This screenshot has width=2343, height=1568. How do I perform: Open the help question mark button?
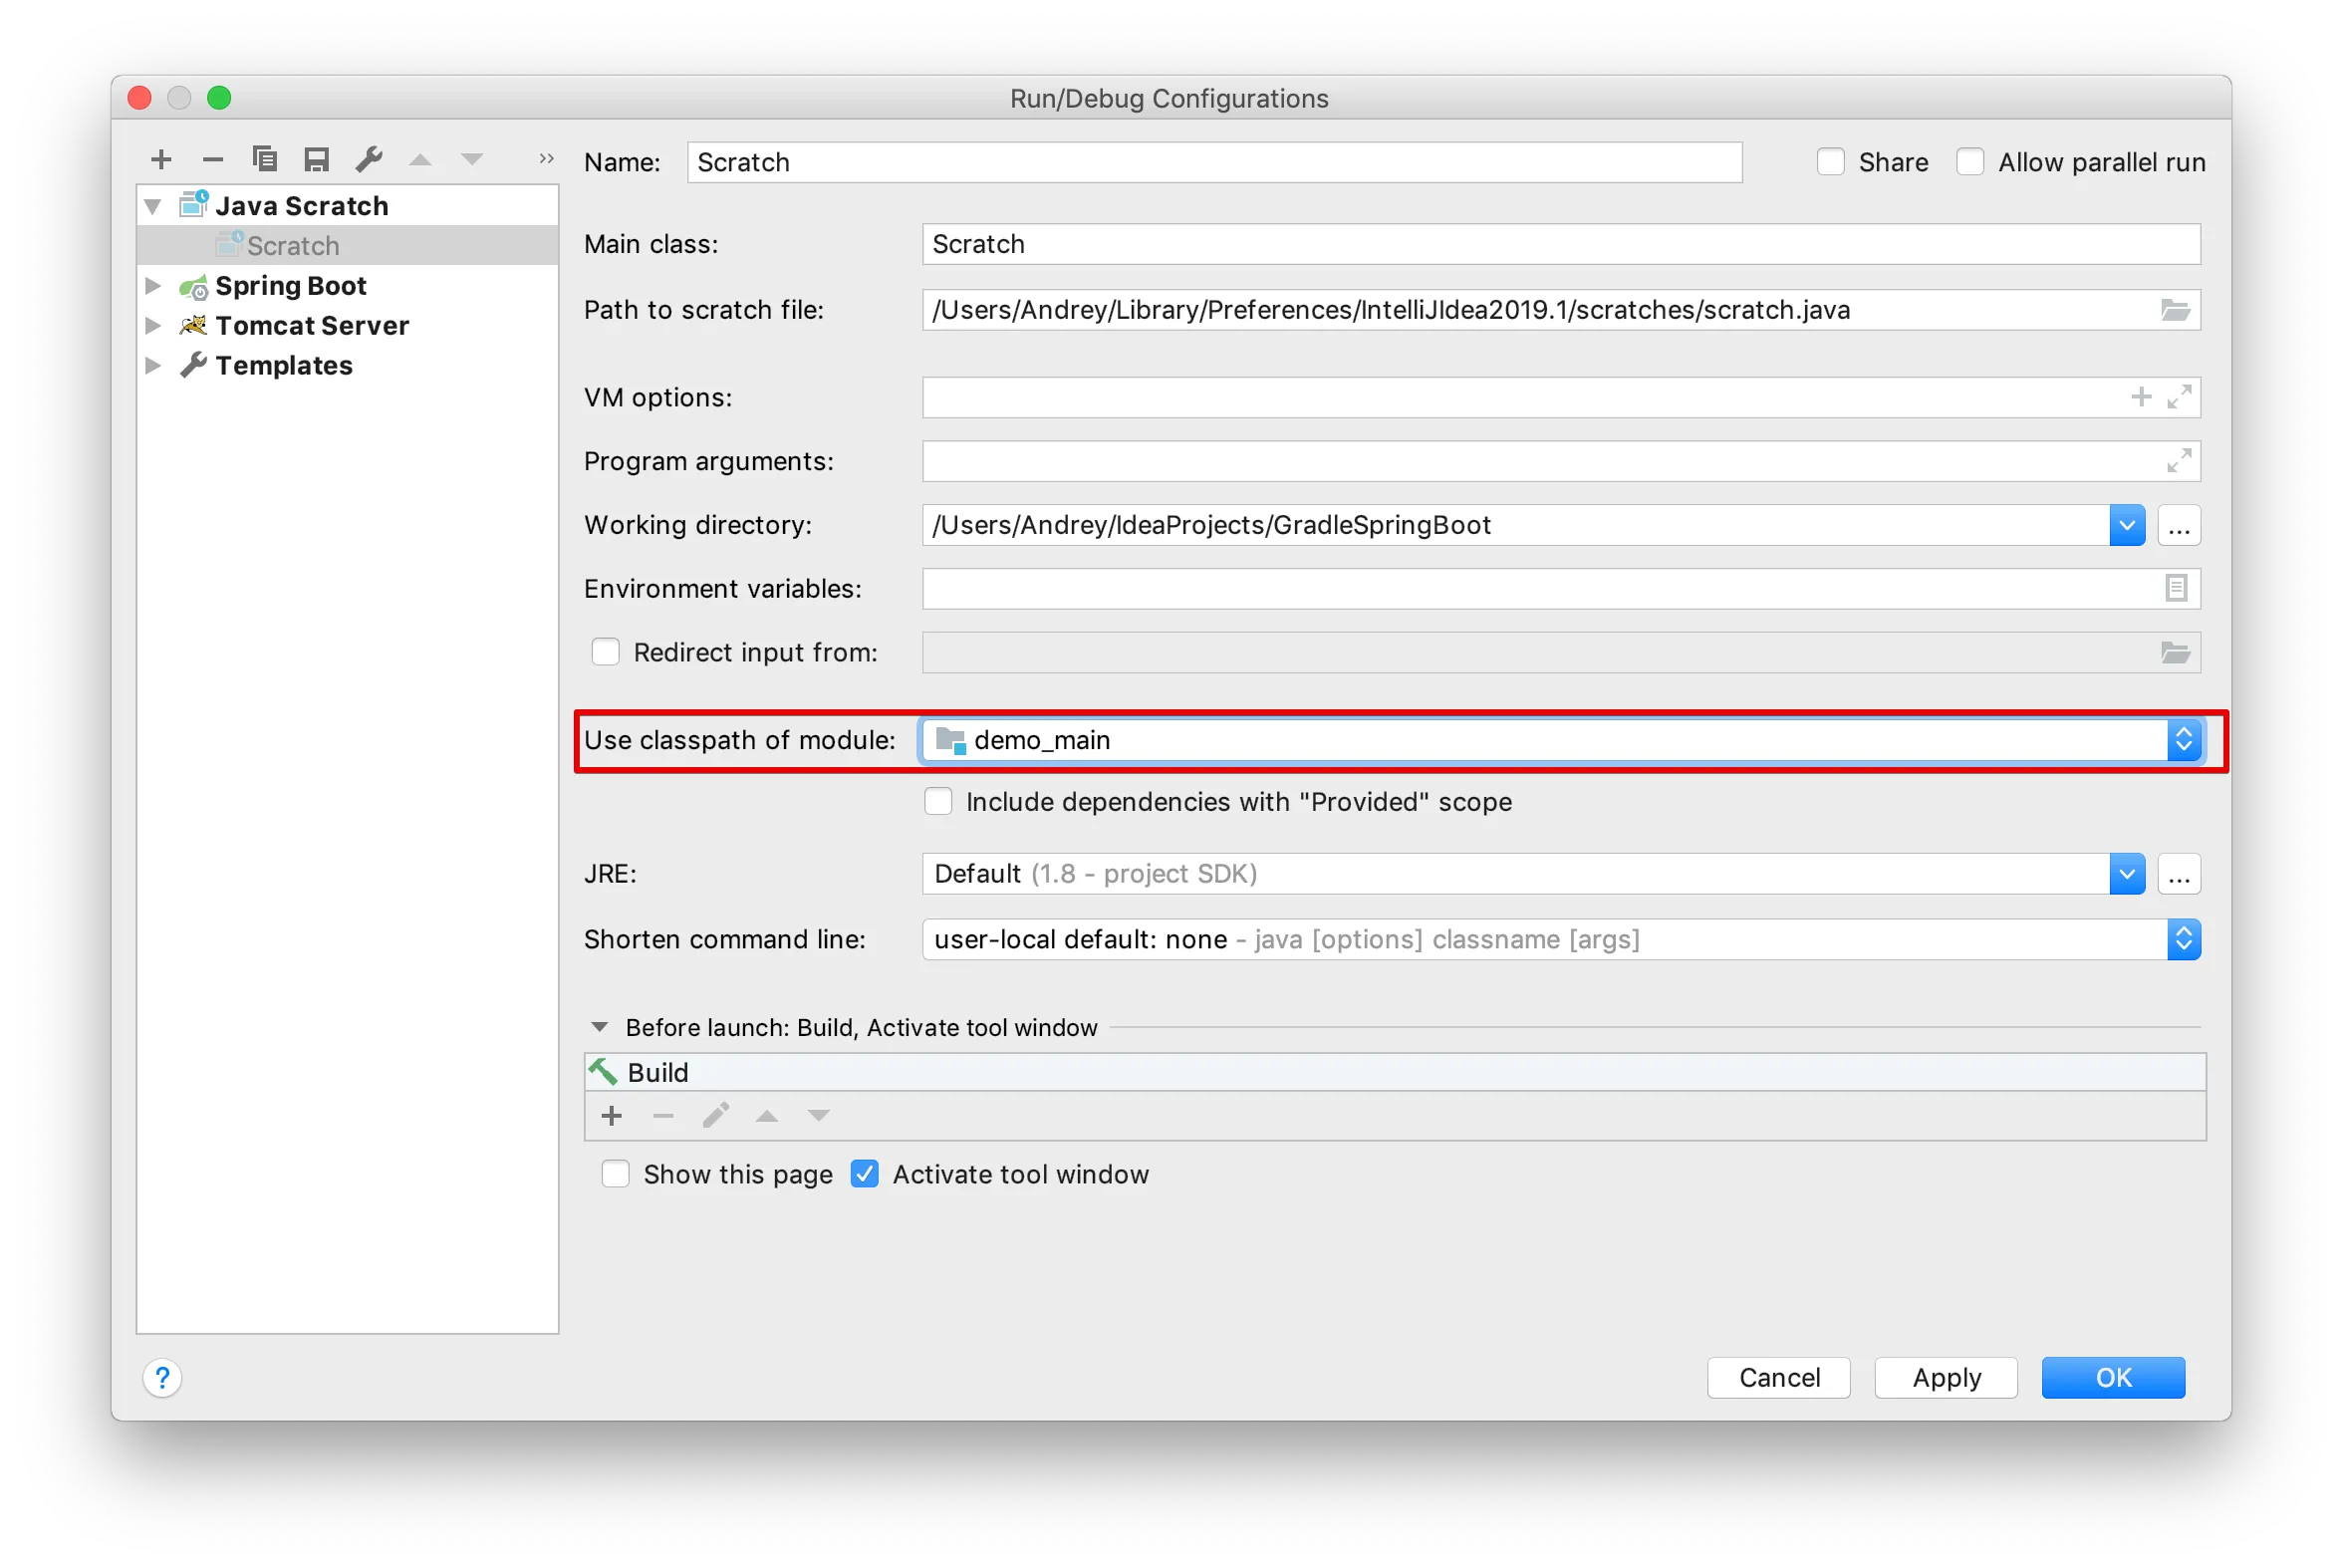[162, 1378]
